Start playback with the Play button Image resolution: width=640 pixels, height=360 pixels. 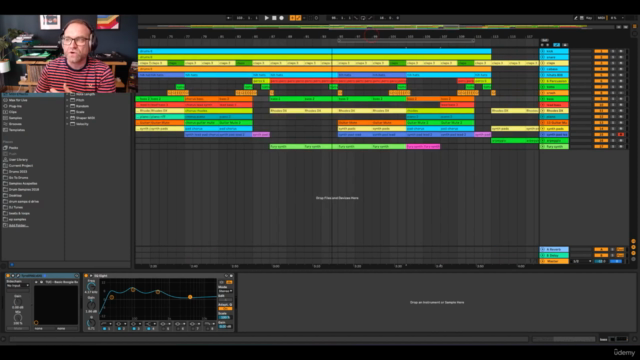point(267,18)
